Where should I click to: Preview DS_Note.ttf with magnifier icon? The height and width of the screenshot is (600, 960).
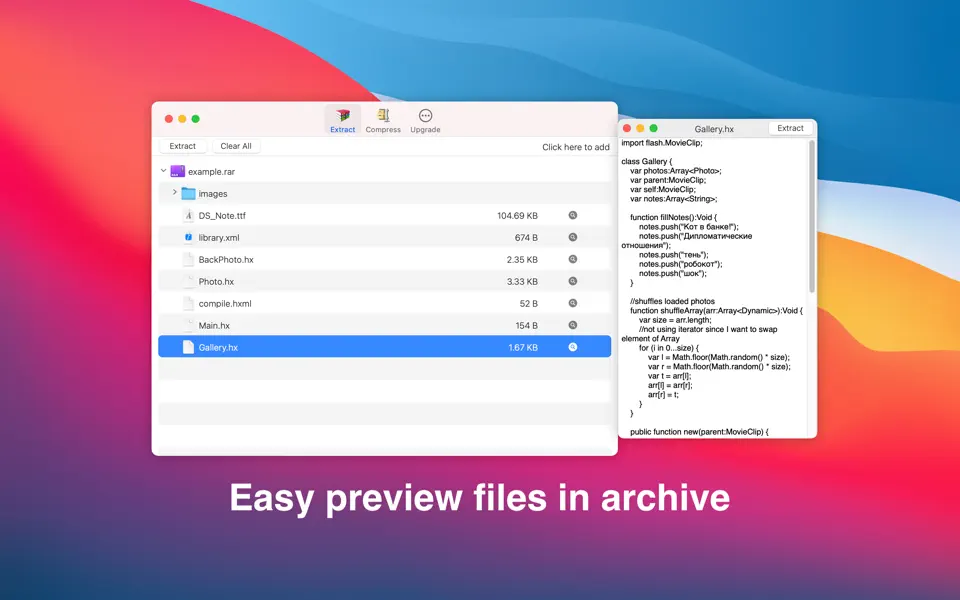coord(572,216)
